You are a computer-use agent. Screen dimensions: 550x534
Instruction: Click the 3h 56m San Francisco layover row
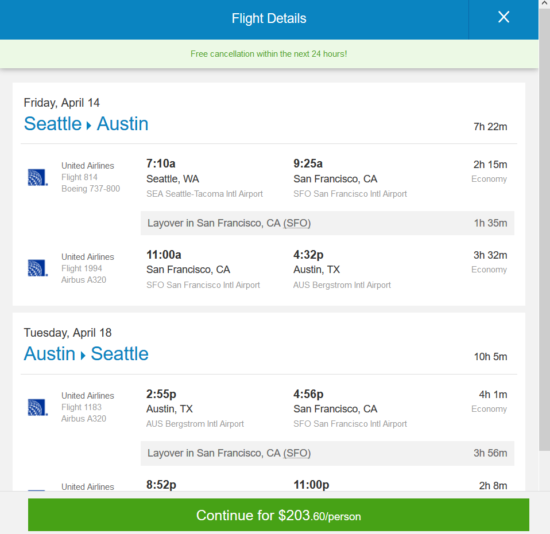click(x=327, y=453)
